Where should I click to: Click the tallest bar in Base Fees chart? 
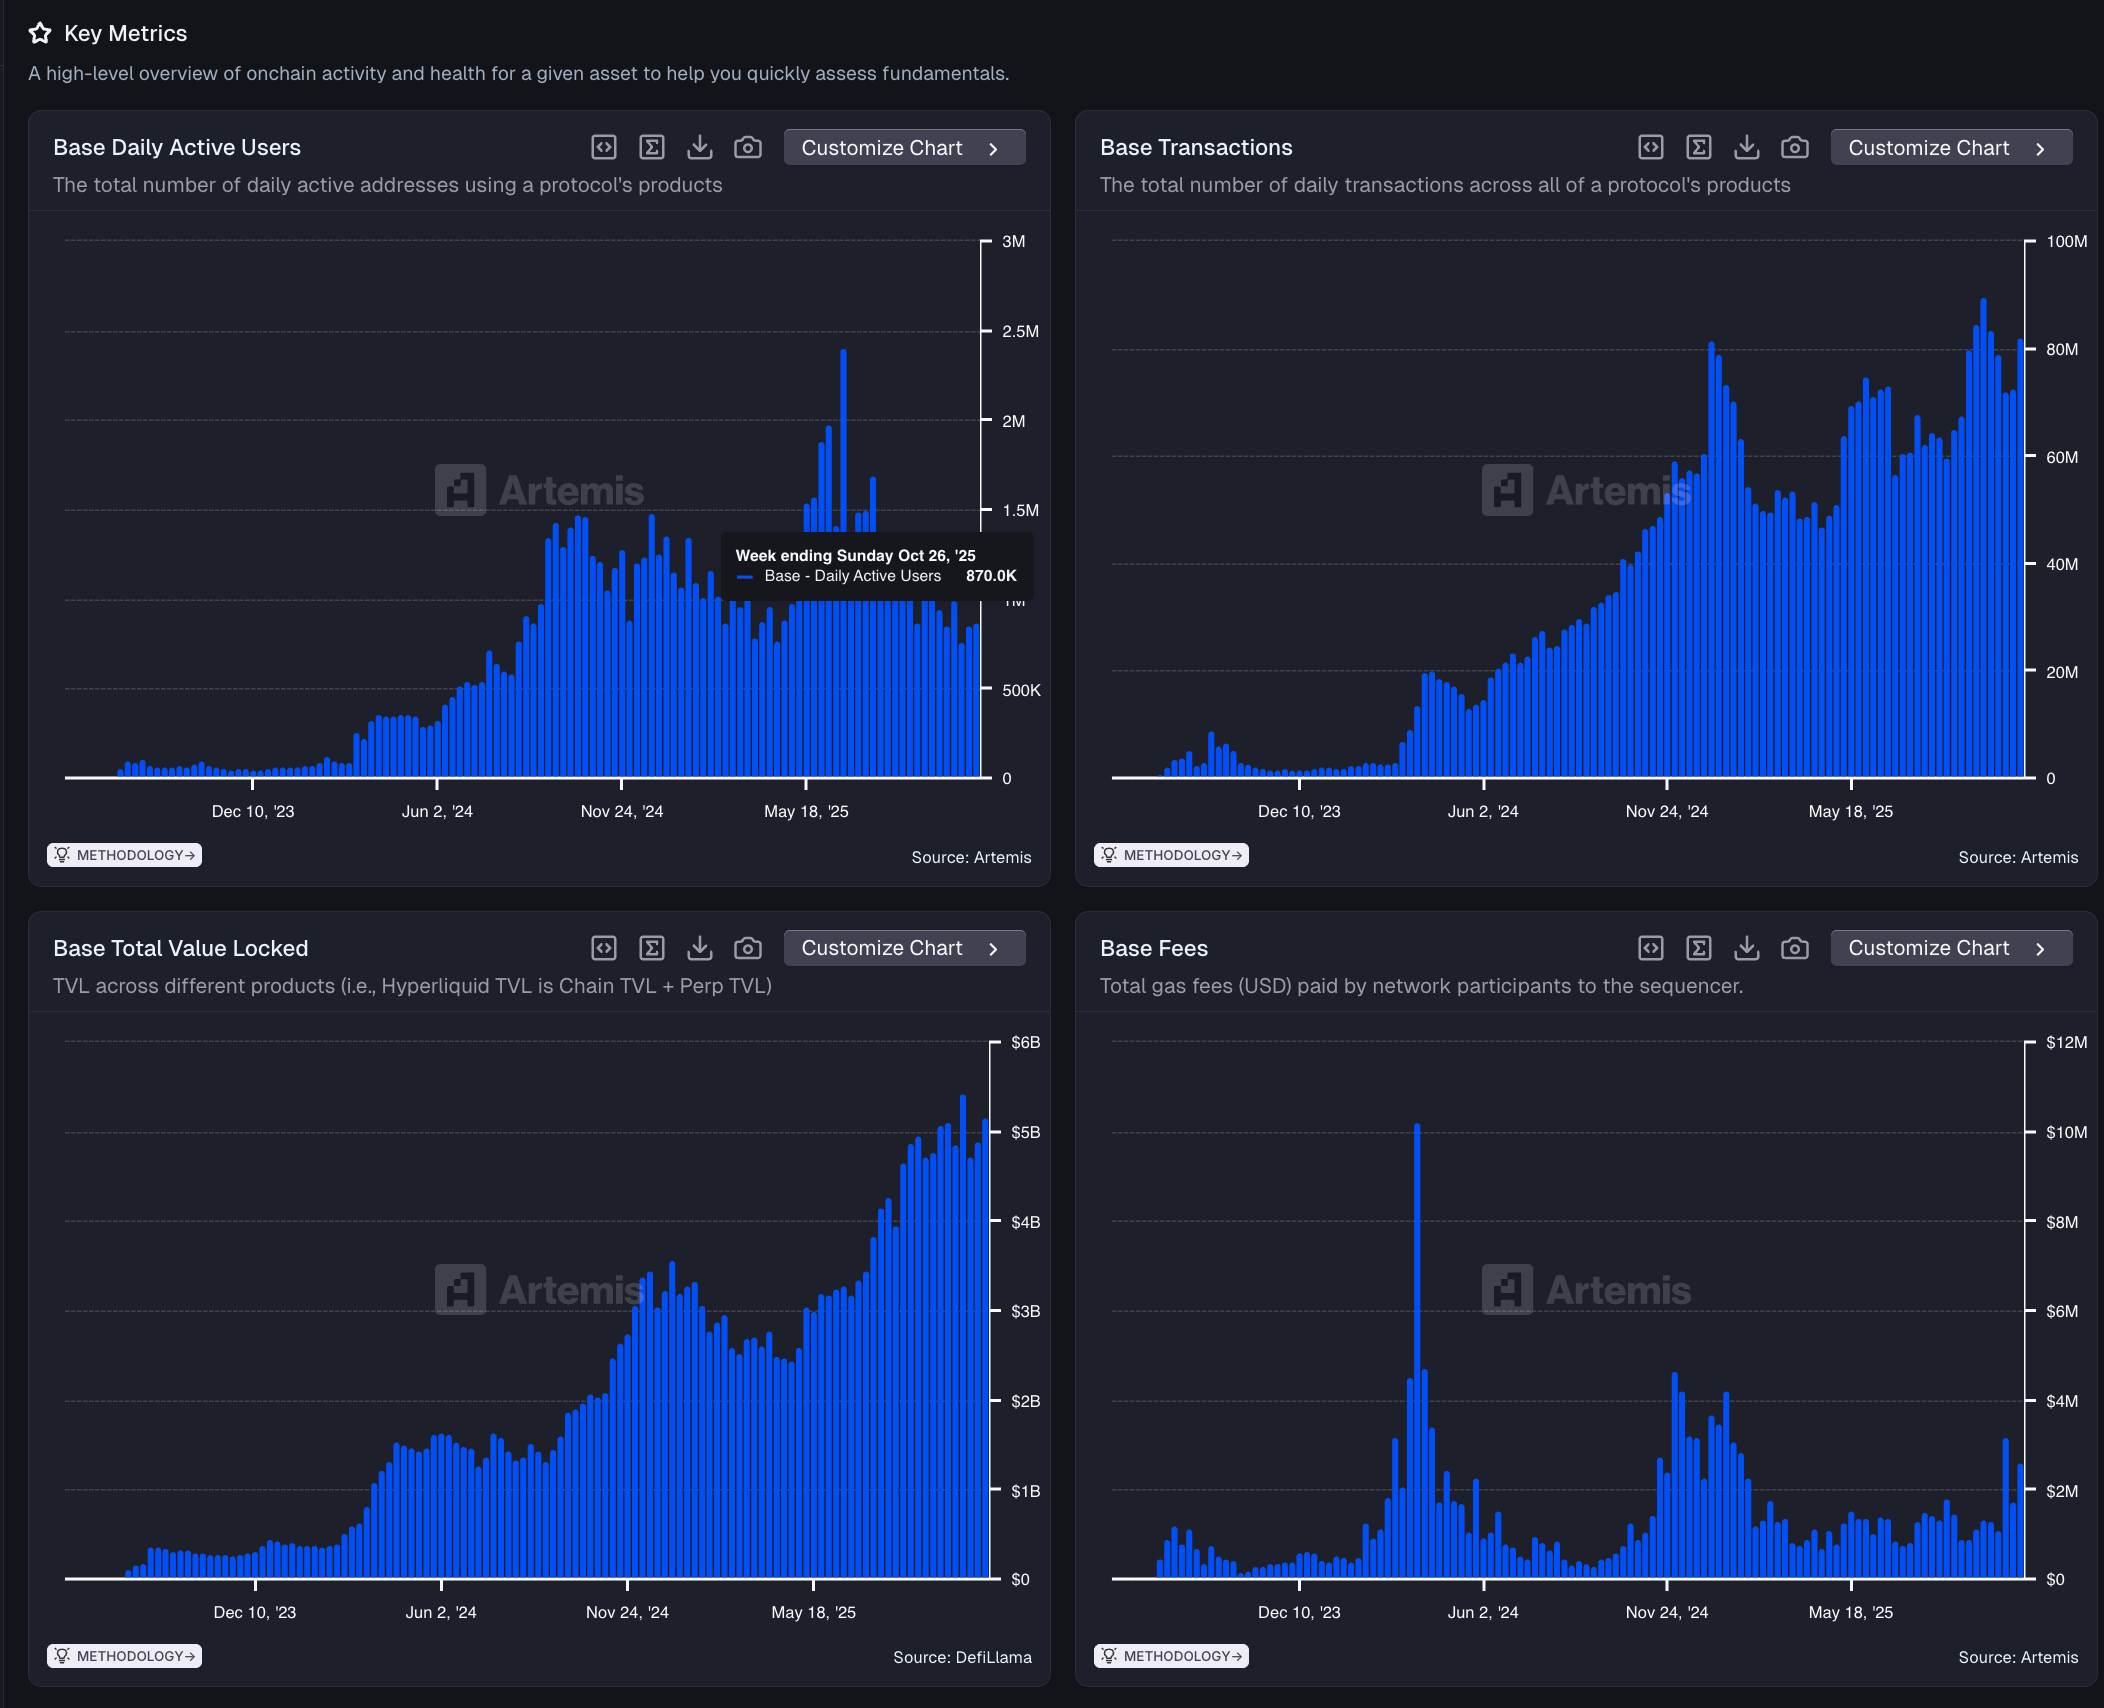tap(1417, 1350)
